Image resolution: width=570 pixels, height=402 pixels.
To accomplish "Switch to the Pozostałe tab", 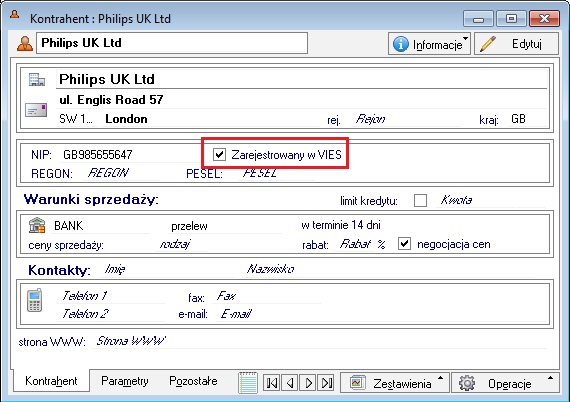I will pos(193,381).
